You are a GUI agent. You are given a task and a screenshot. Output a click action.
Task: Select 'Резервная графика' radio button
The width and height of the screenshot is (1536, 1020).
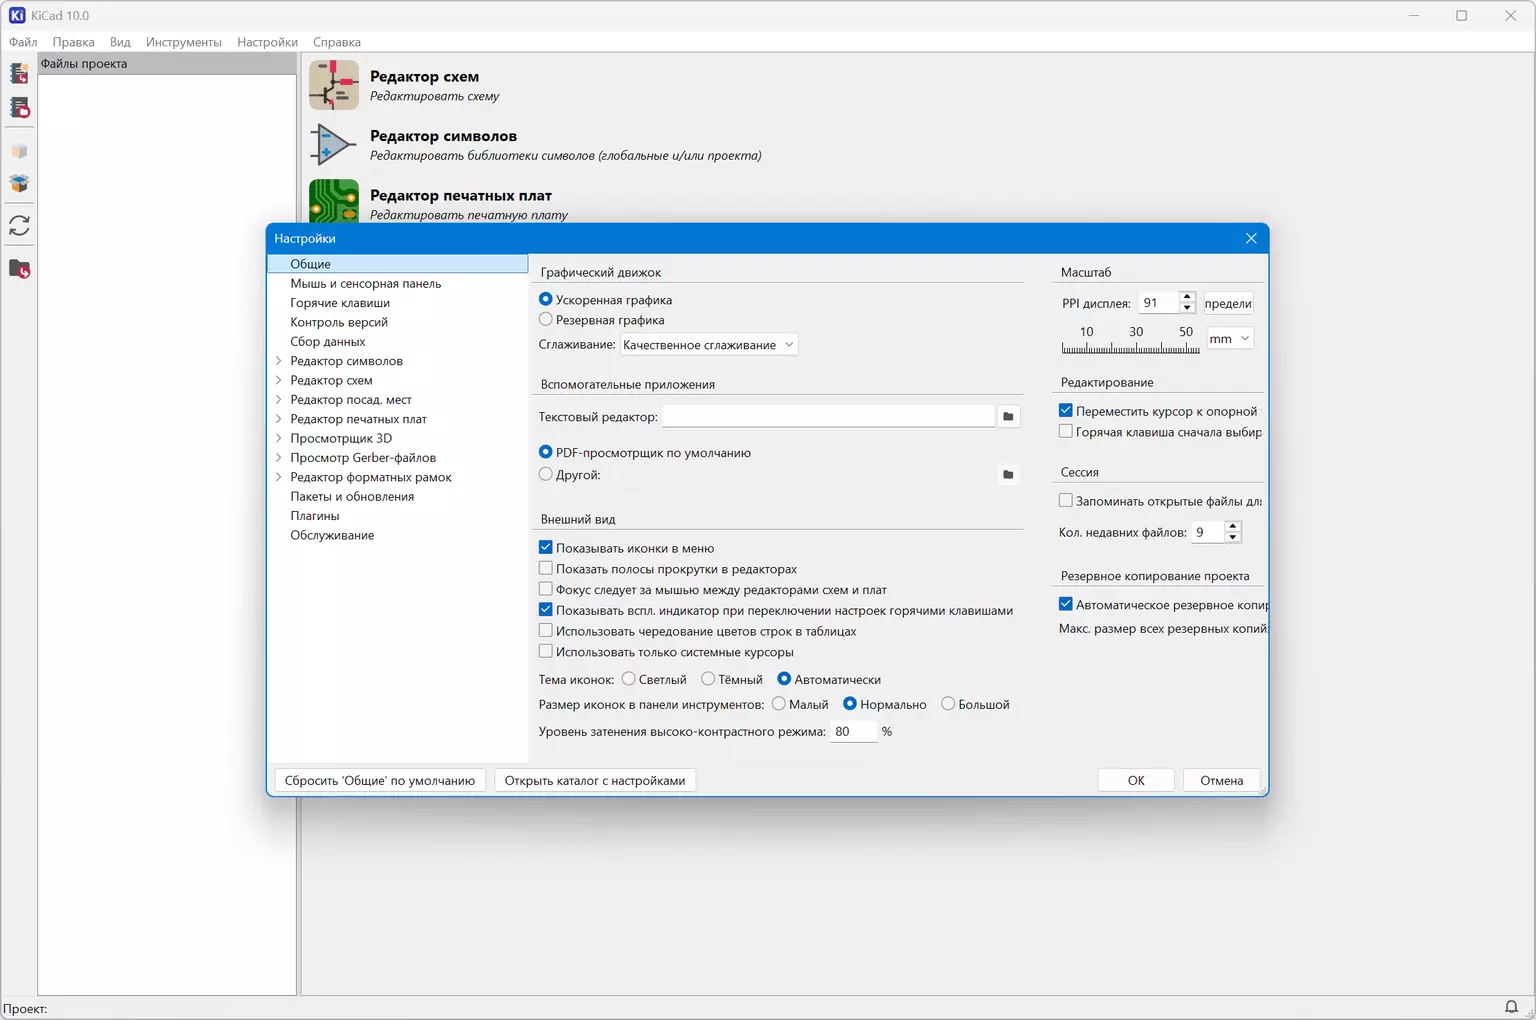pyautogui.click(x=546, y=320)
